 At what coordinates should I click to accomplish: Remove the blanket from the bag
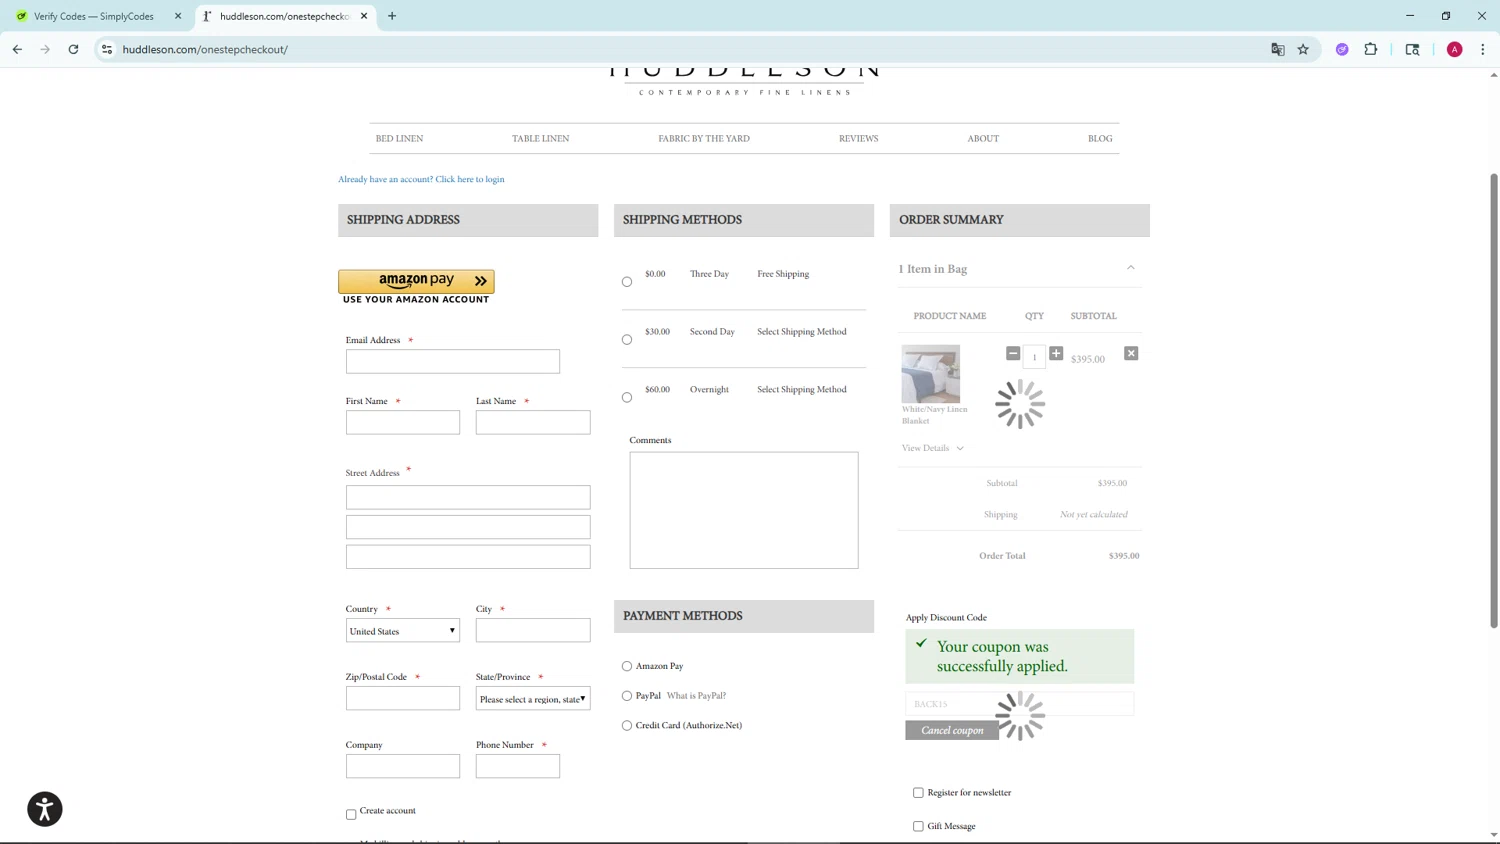click(x=1131, y=353)
